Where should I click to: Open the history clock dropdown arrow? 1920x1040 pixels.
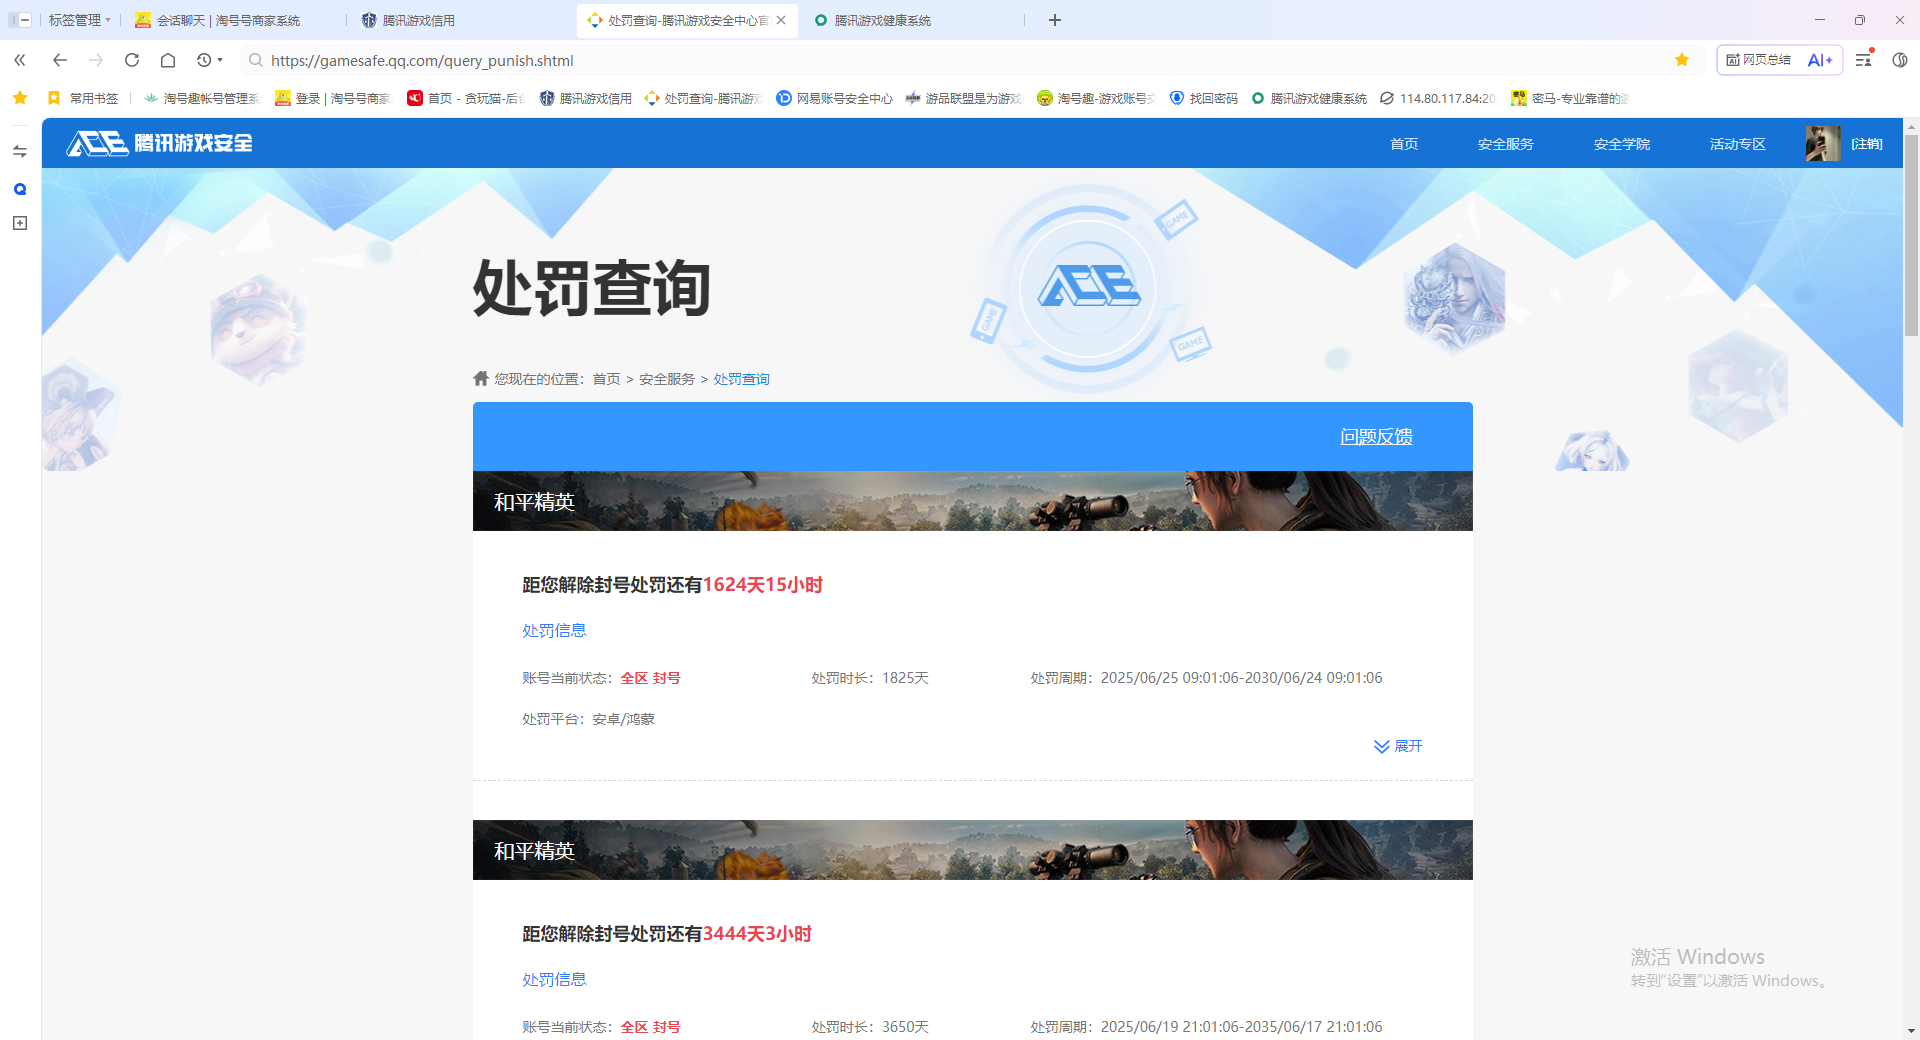[220, 60]
